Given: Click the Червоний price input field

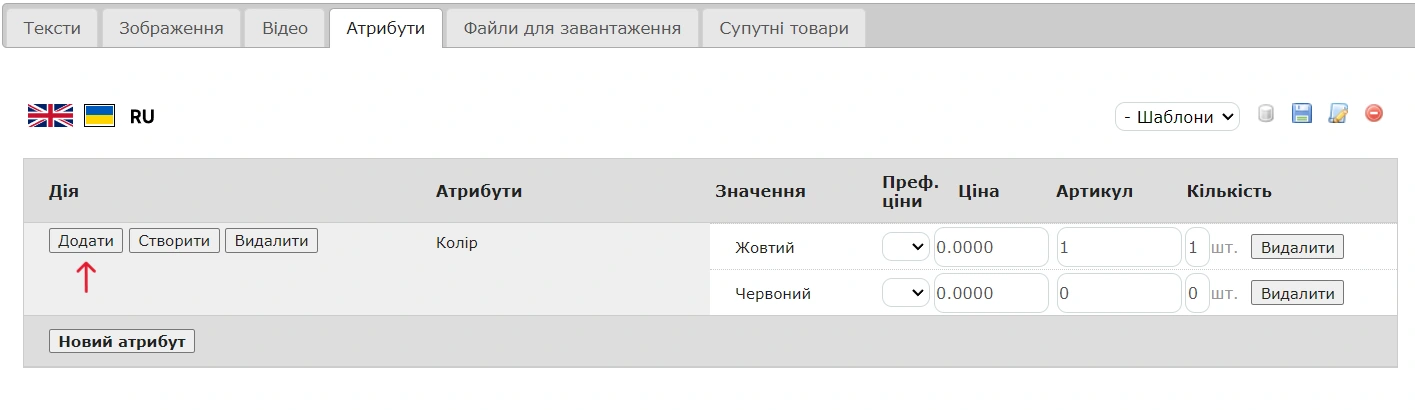Looking at the screenshot, I should coord(990,293).
